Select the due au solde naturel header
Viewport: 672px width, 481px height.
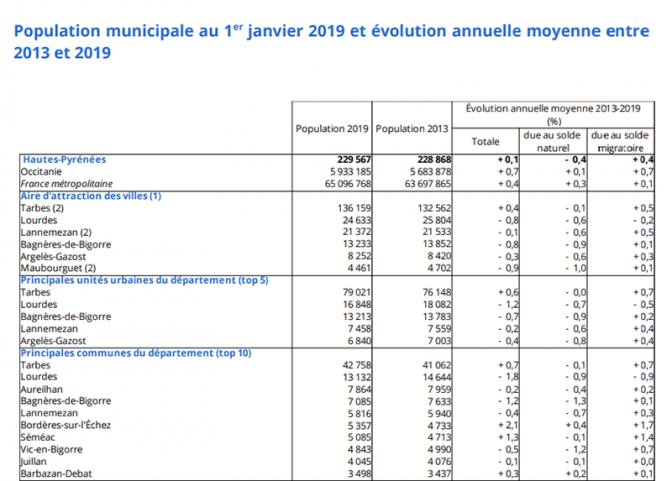[553, 141]
